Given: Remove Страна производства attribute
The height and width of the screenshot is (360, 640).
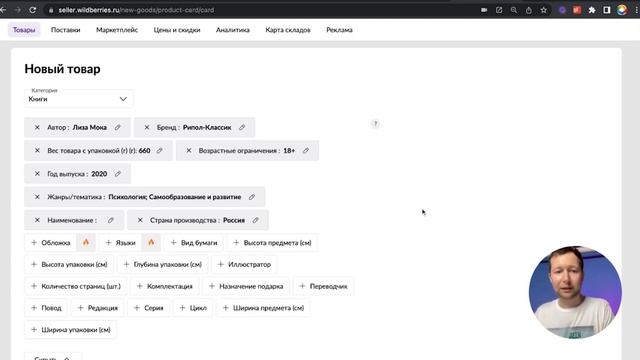Looking at the screenshot, I should tap(140, 220).
